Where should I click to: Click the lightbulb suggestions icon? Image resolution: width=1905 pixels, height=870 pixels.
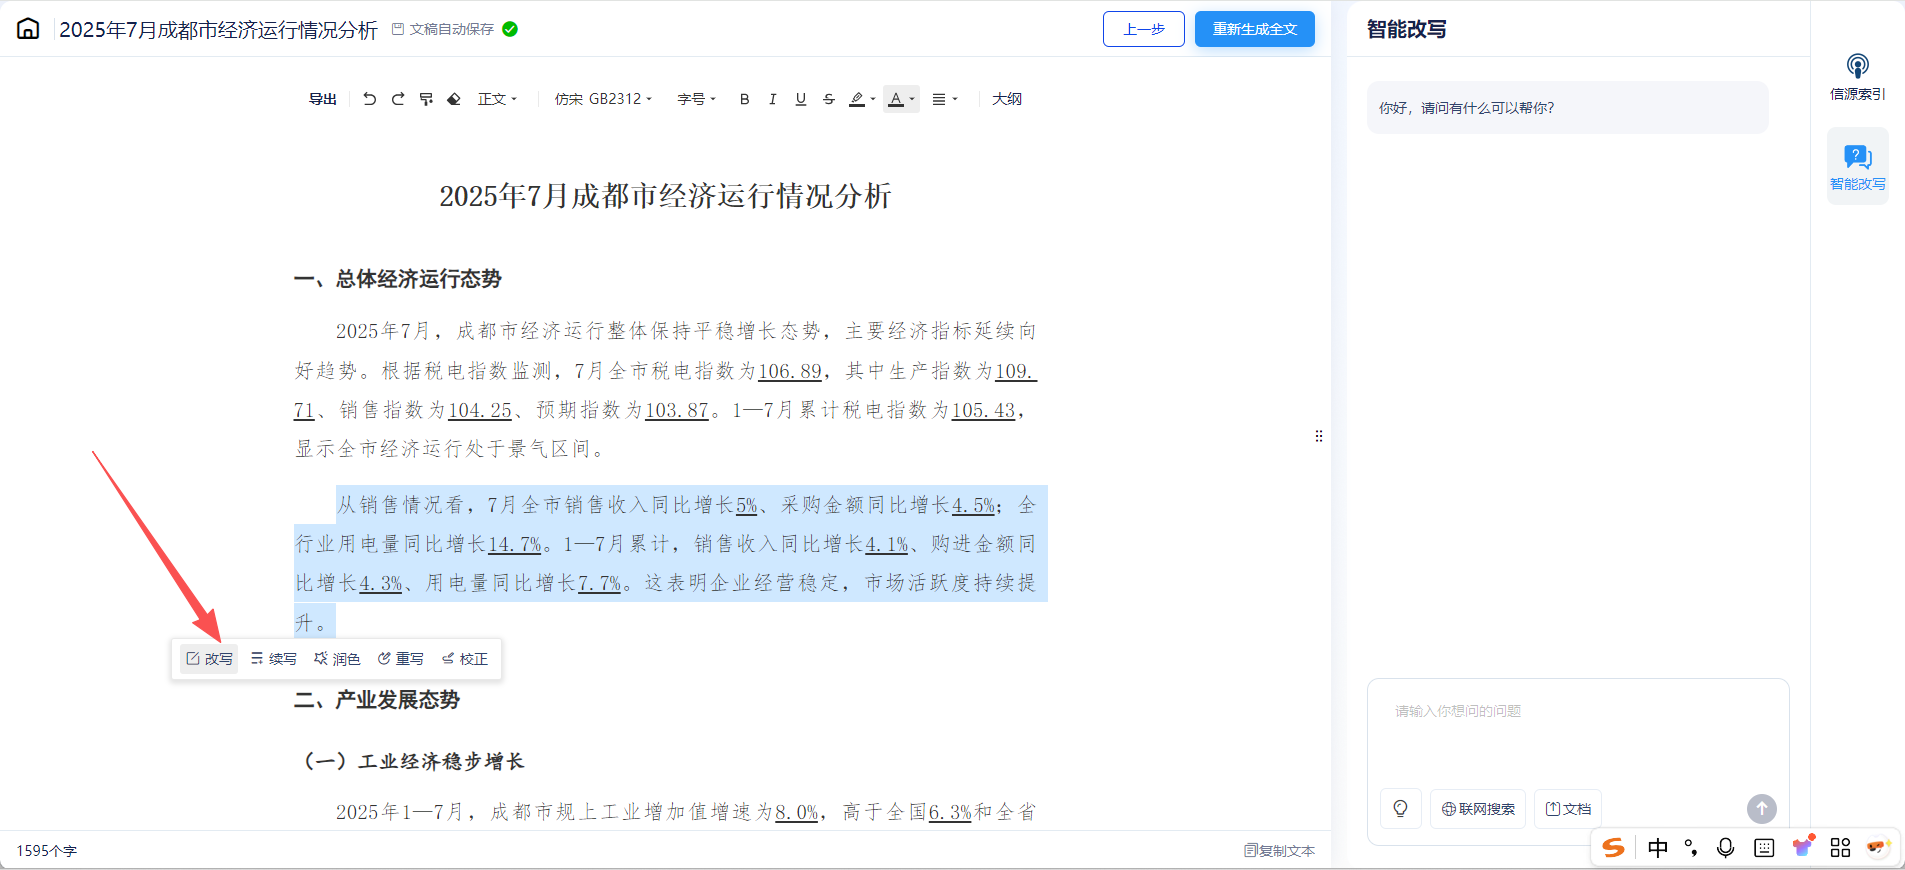(1401, 809)
